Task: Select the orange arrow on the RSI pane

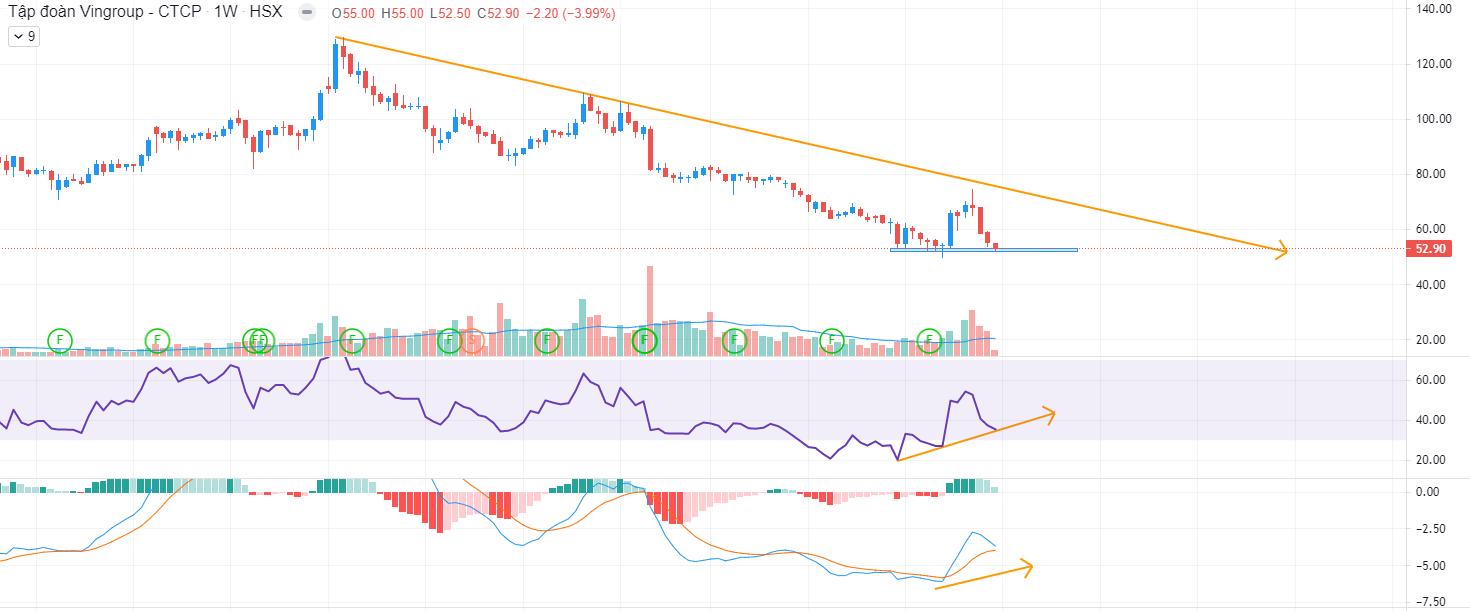Action: pyautogui.click(x=1048, y=414)
